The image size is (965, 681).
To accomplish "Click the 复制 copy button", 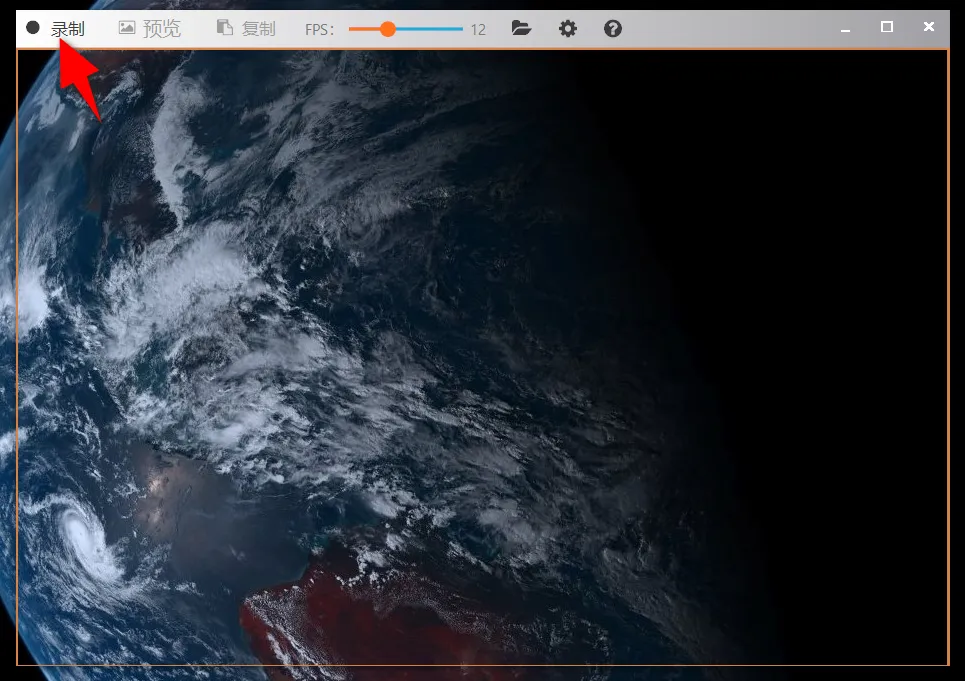I will pos(246,28).
